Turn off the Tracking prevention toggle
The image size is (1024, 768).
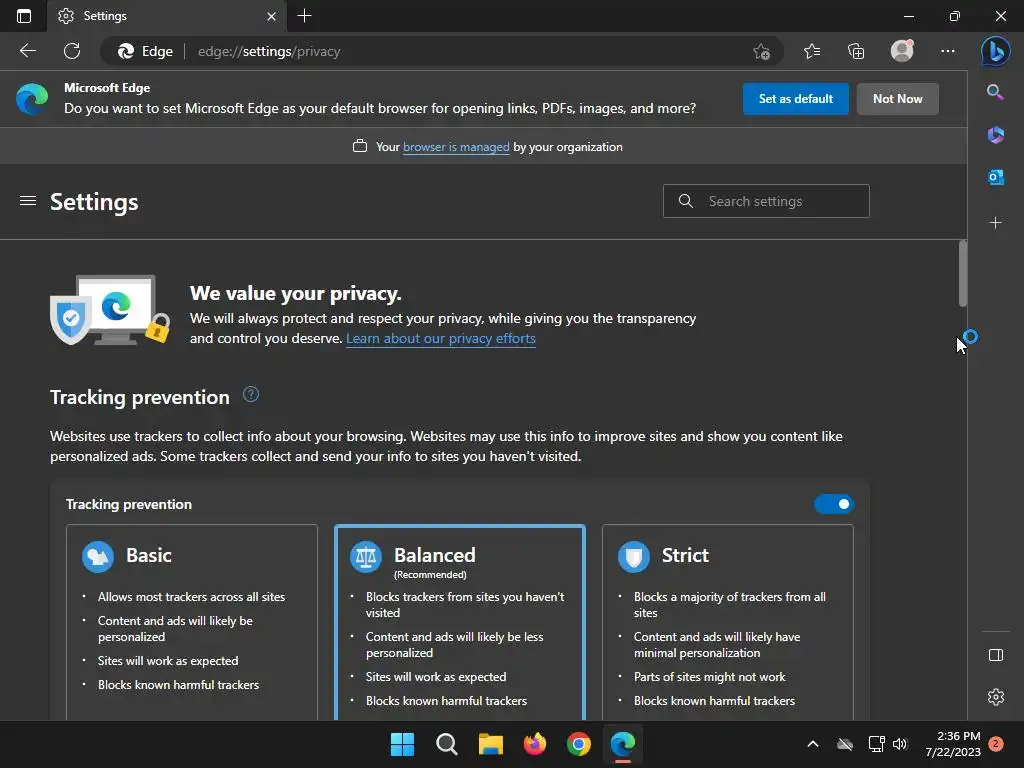tap(833, 504)
